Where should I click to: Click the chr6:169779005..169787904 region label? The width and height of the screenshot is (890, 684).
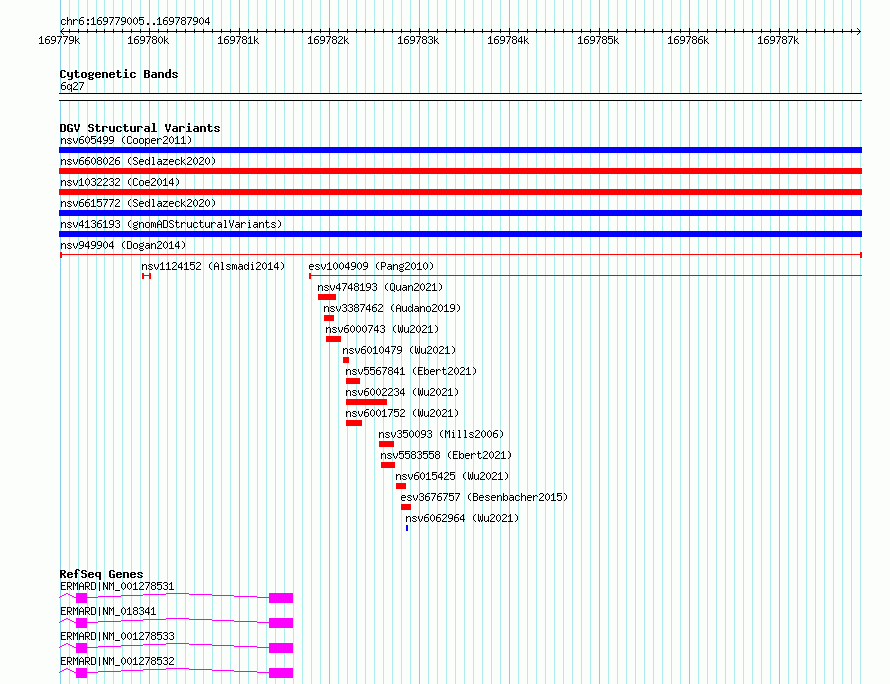135,21
